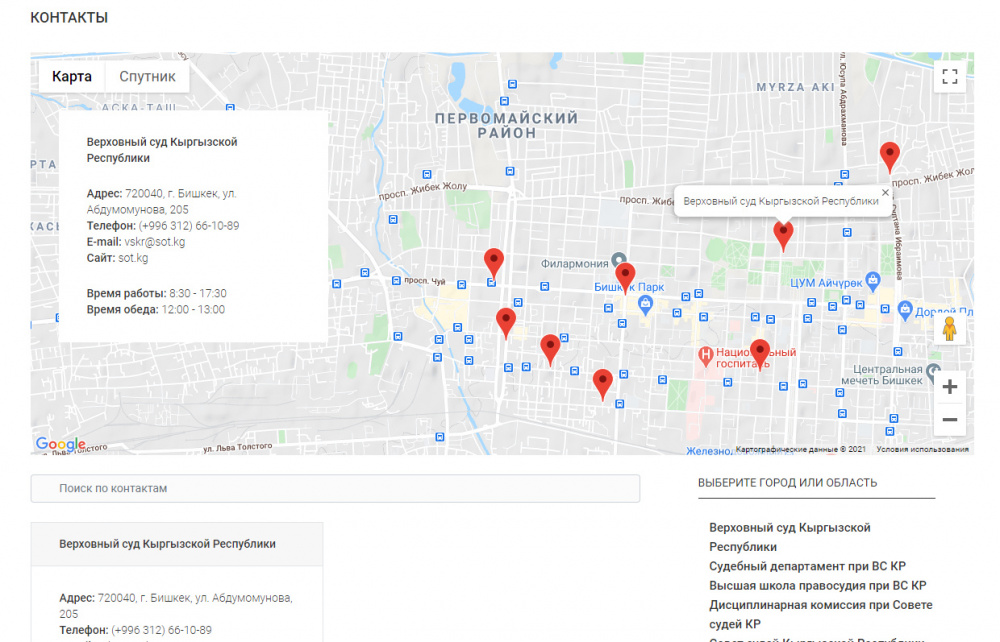Open the vskr@sot.kg email link

155,242
